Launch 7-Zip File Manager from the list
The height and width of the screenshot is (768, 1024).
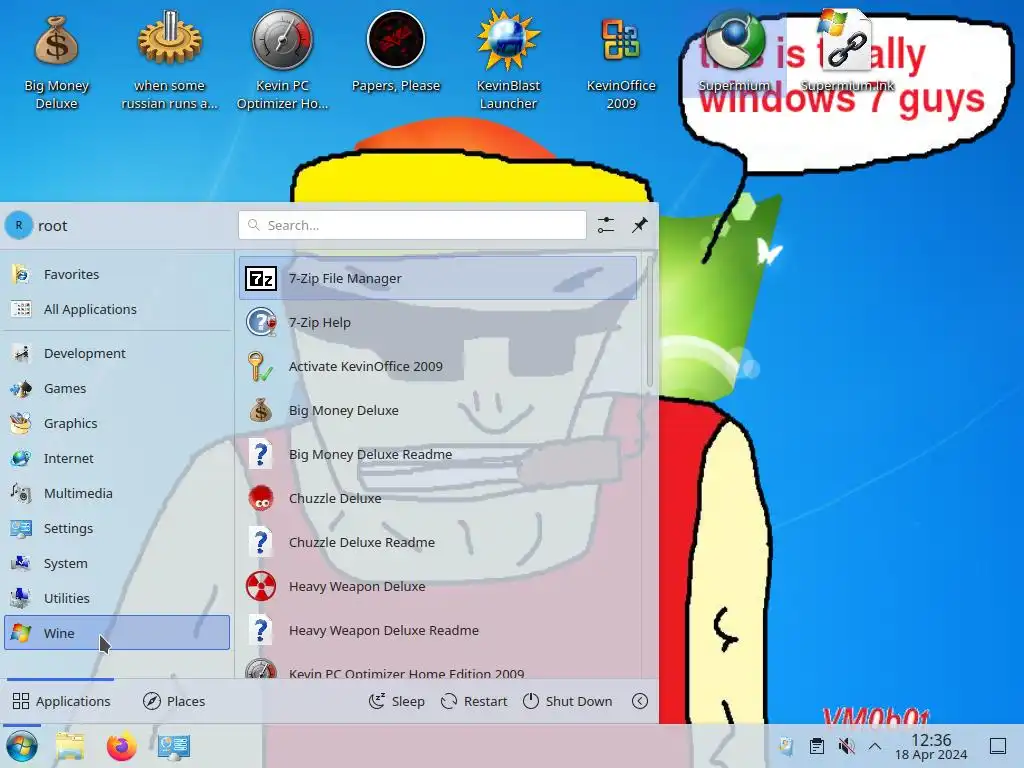coord(438,278)
